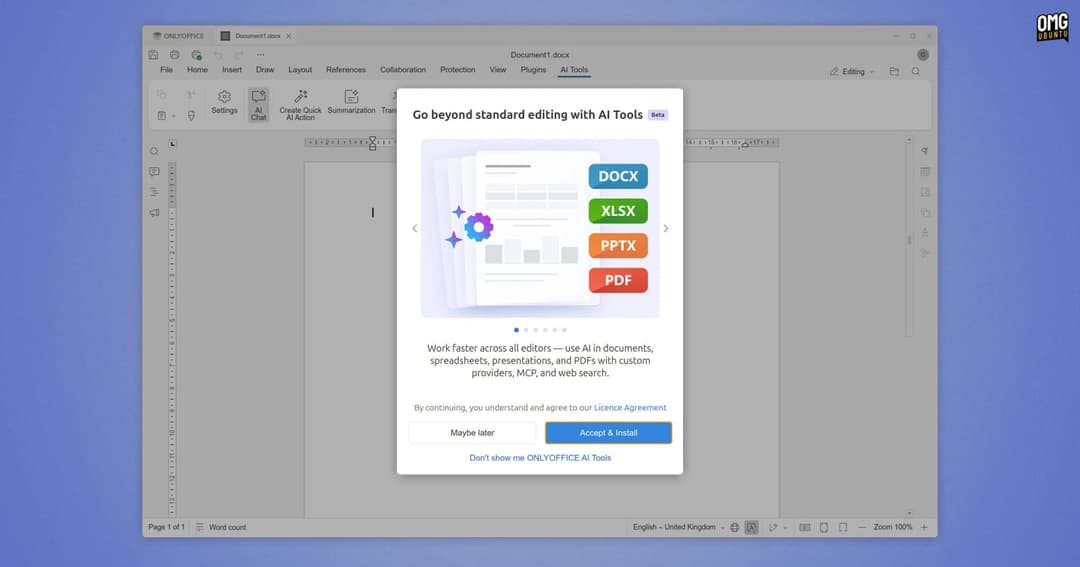Switch to the Layout tab
1080x567 pixels.
click(300, 70)
